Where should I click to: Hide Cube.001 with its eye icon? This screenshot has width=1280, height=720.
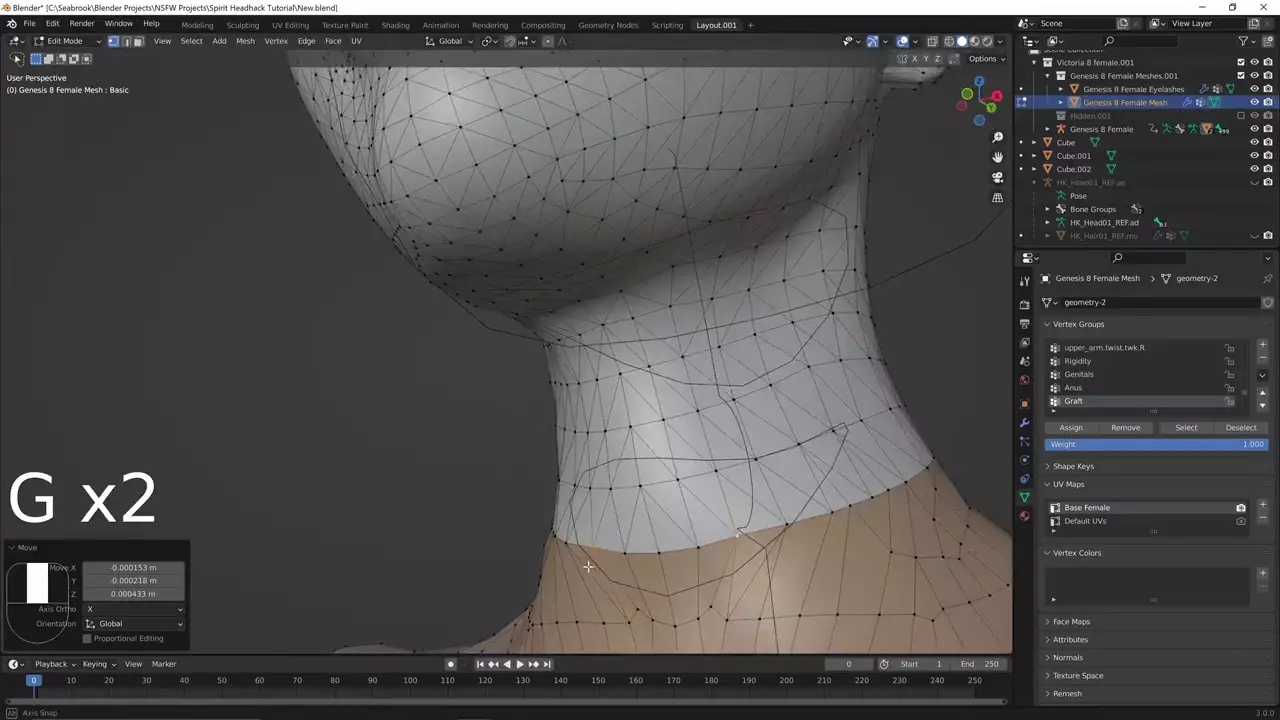[x=1254, y=156]
